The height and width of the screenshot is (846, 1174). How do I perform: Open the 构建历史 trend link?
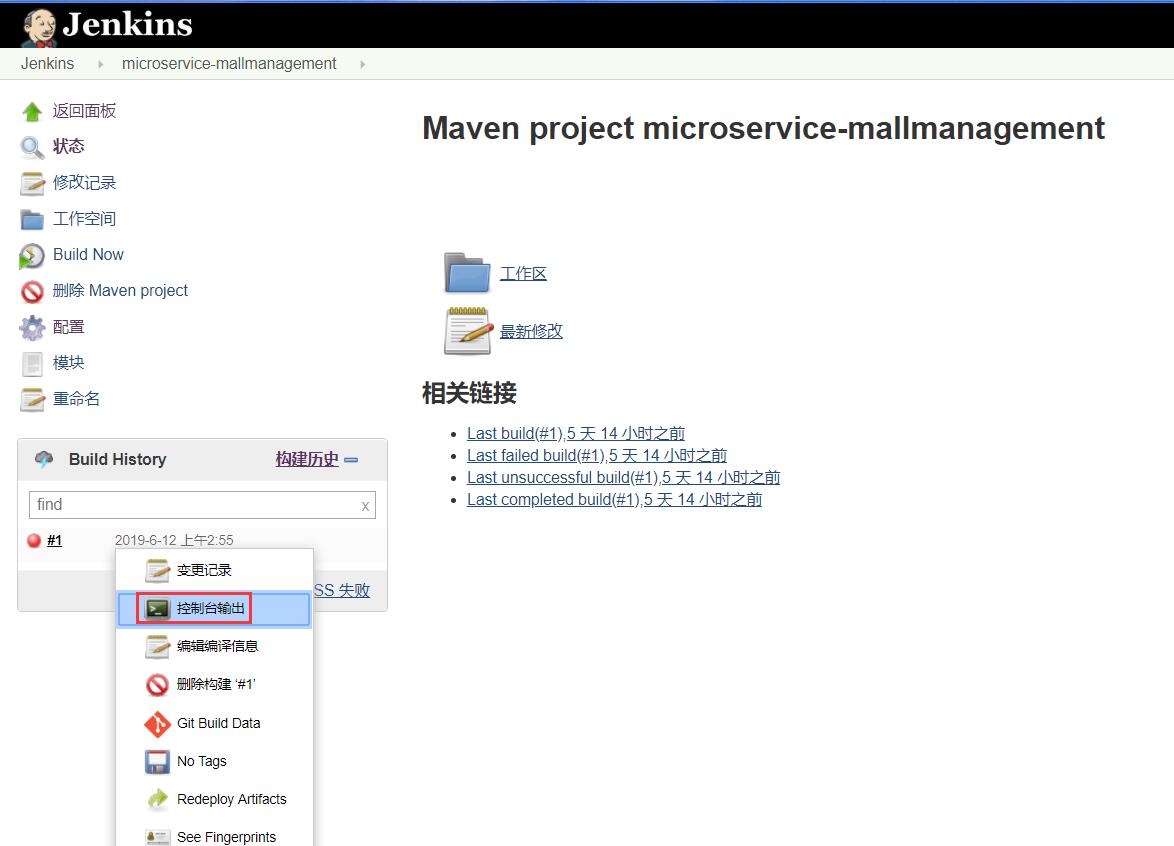(x=307, y=459)
